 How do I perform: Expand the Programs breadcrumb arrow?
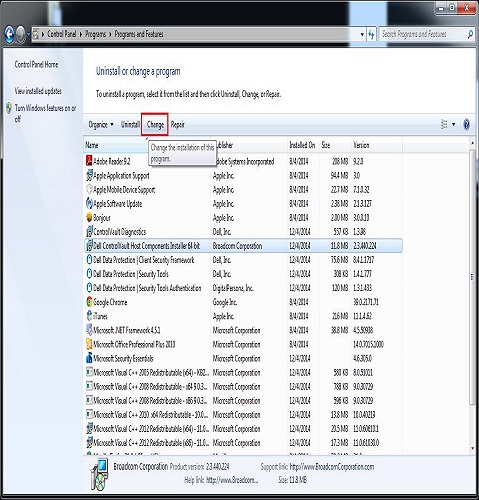[110, 34]
